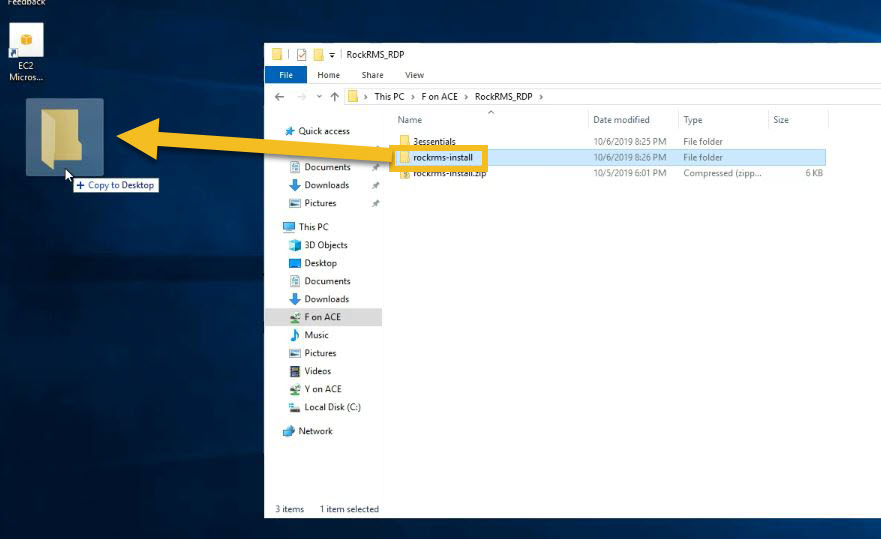Click the New folder quick access icon

click(319, 55)
